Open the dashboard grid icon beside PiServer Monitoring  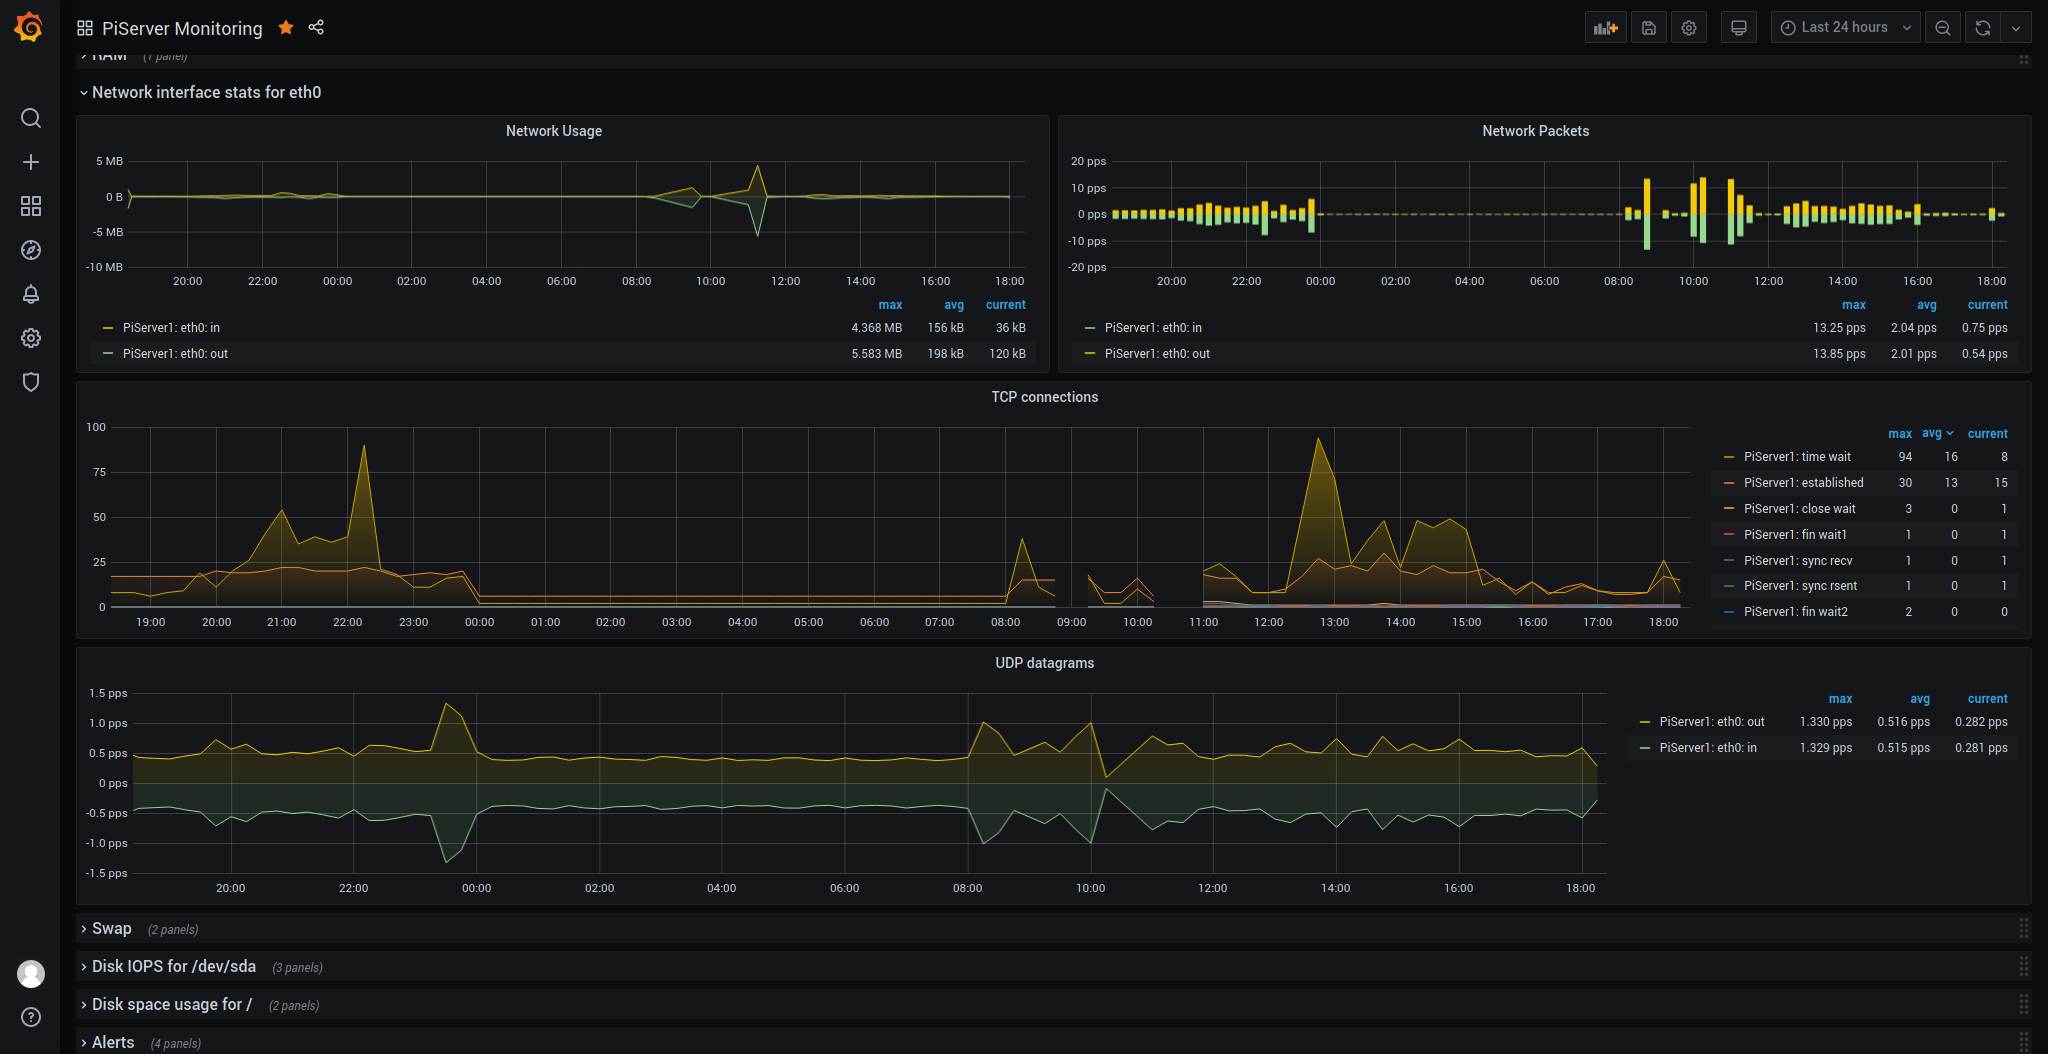coord(85,28)
